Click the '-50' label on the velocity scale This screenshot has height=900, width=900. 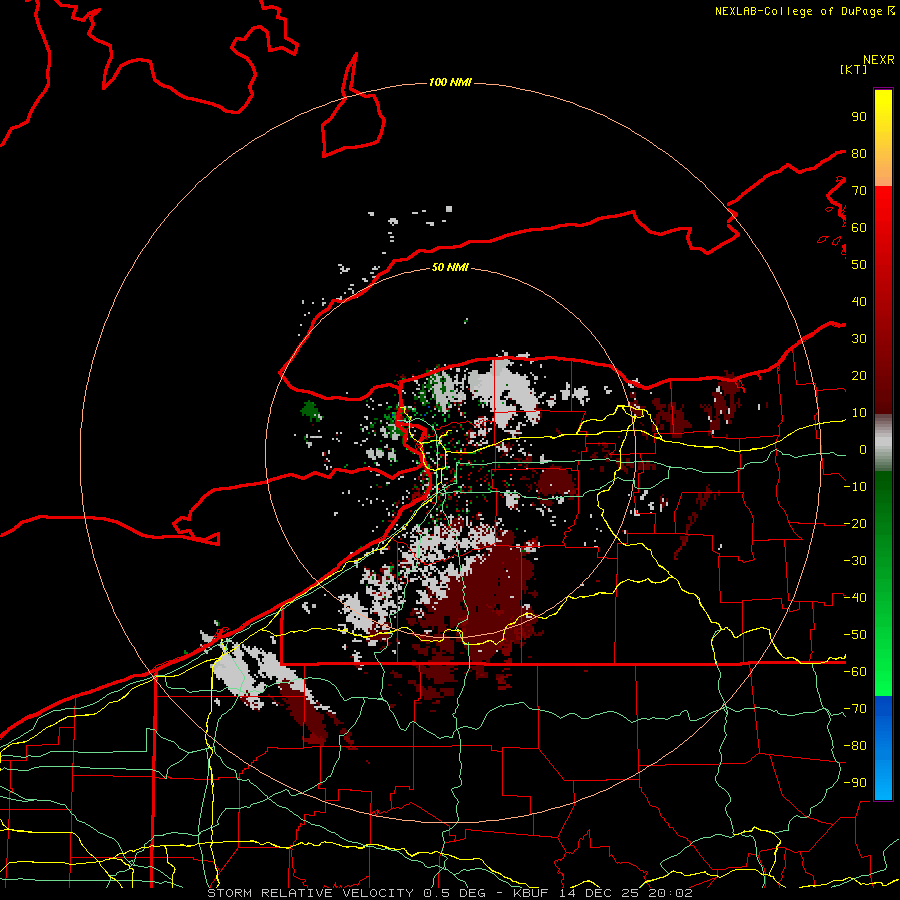coord(855,635)
